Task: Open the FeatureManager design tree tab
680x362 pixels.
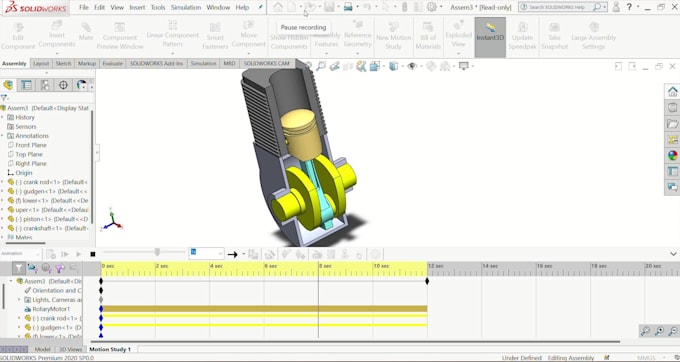Action: click(x=8, y=85)
